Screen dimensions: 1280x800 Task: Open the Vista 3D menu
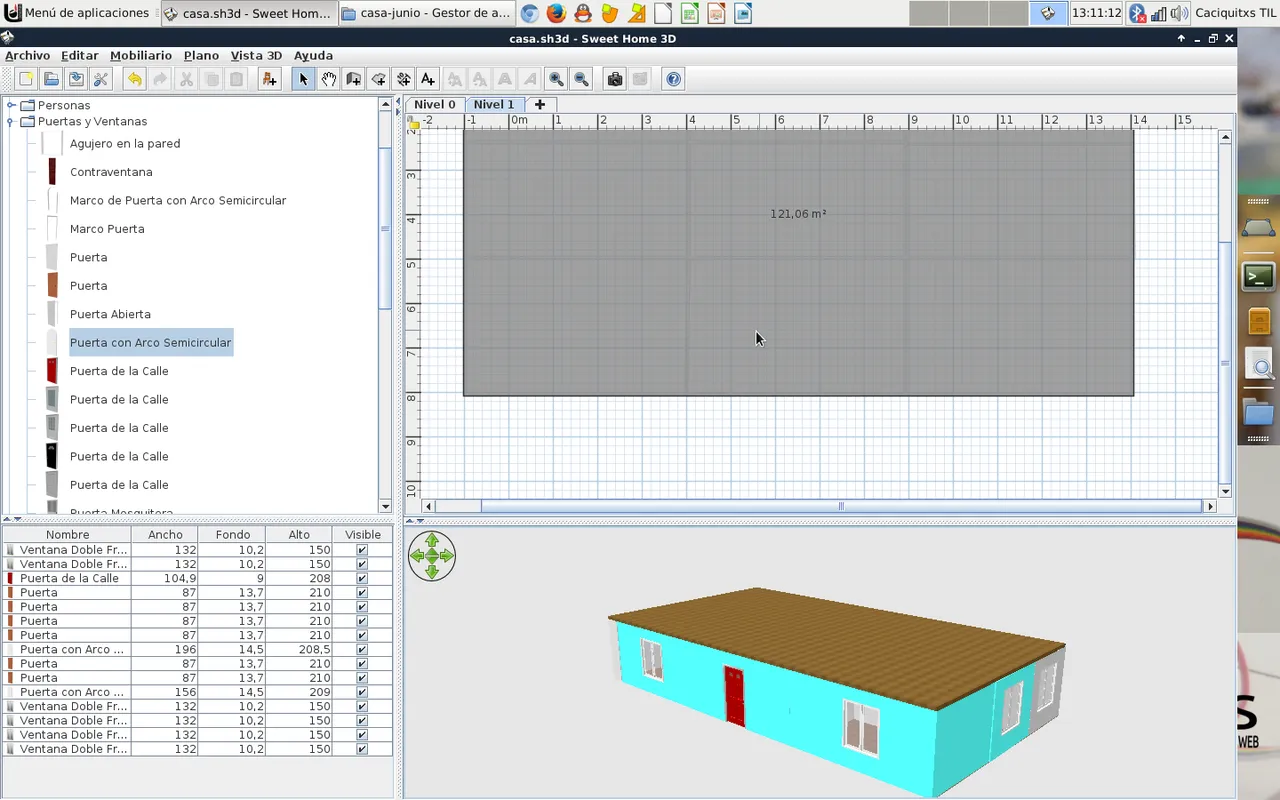[256, 55]
